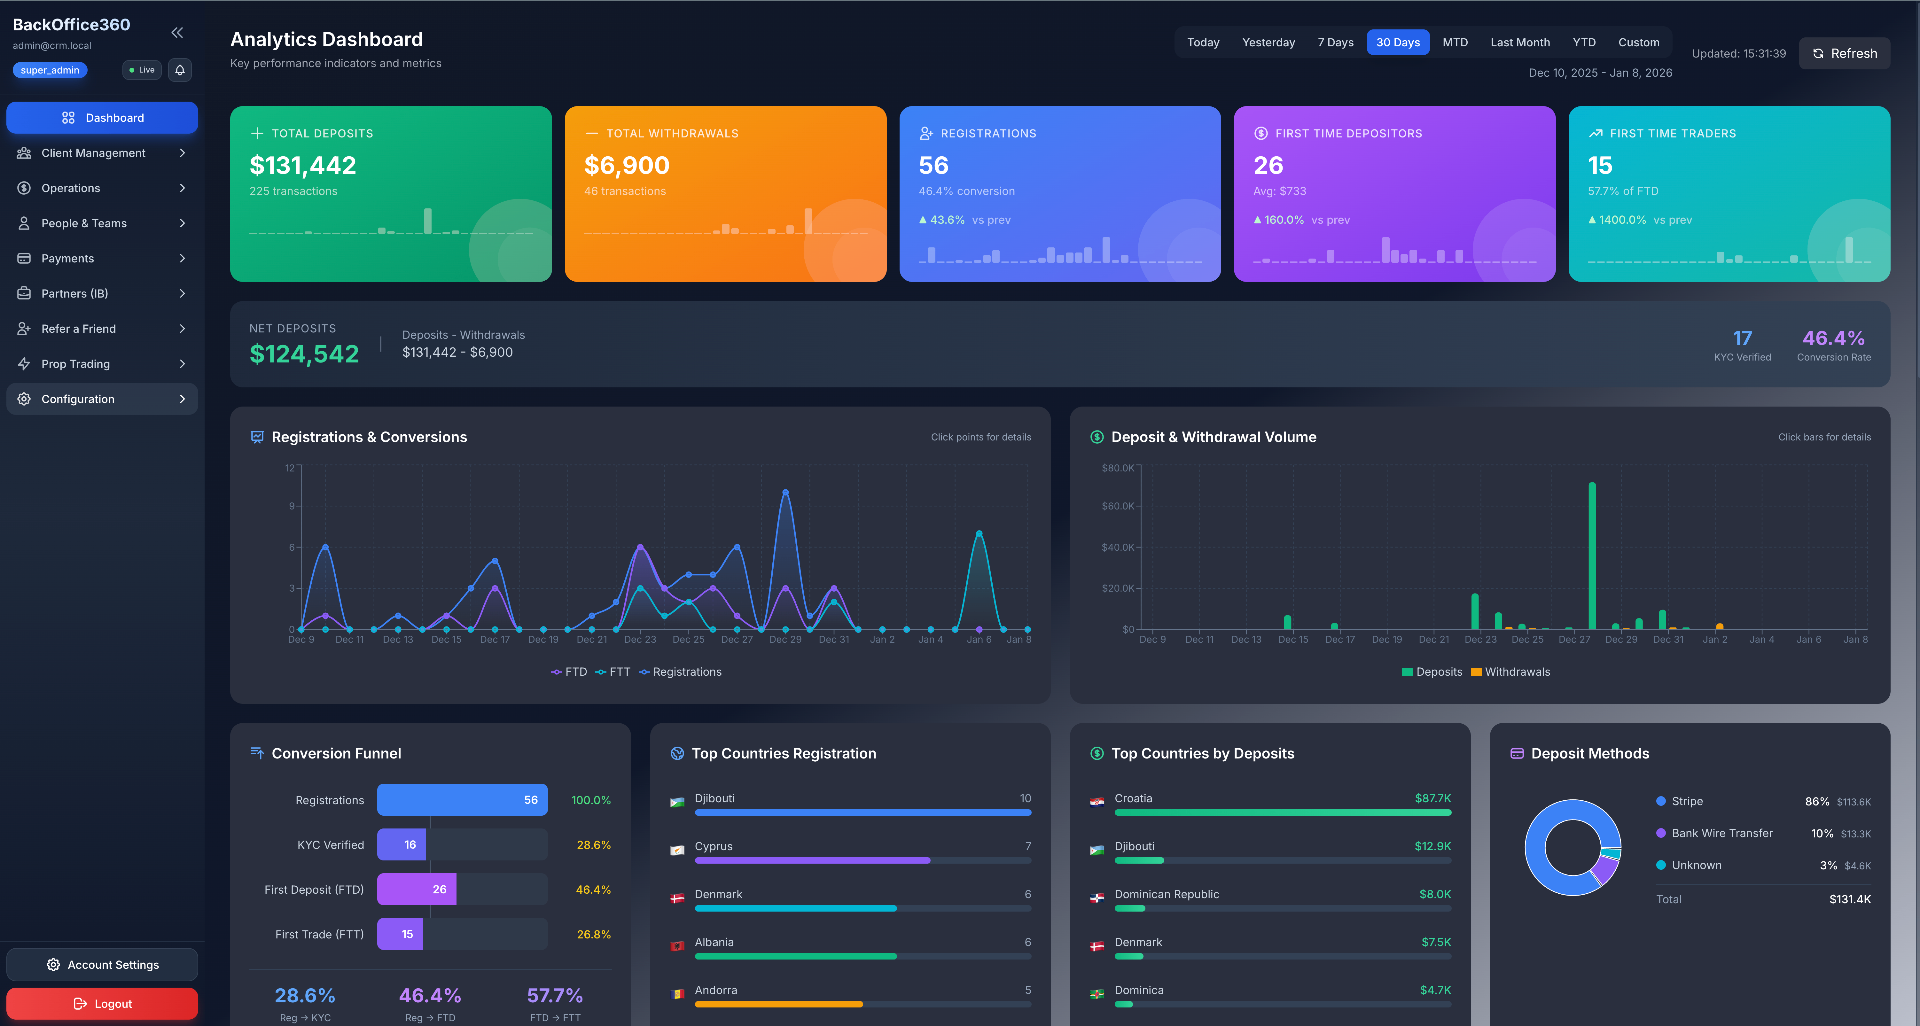Click the Operations dollar icon in sidebar
1920x1026 pixels.
pos(24,188)
